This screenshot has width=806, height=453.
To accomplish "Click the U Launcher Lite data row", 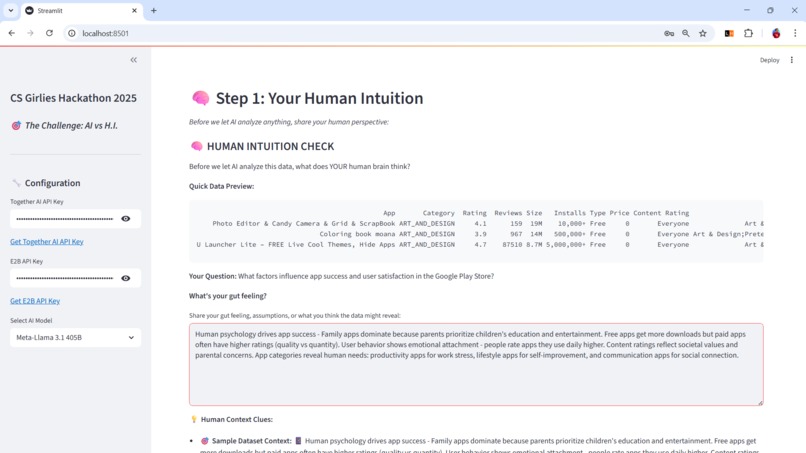I will 478,245.
